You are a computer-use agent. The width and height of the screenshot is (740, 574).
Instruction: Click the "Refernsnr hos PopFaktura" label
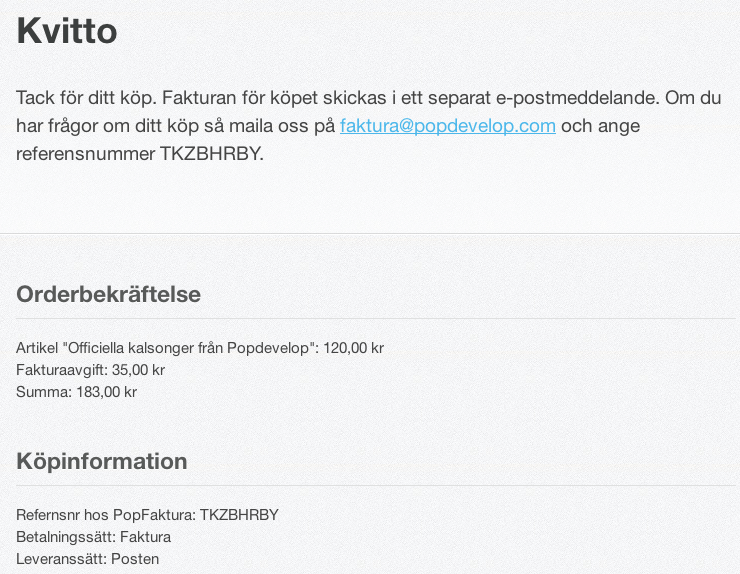[106, 515]
